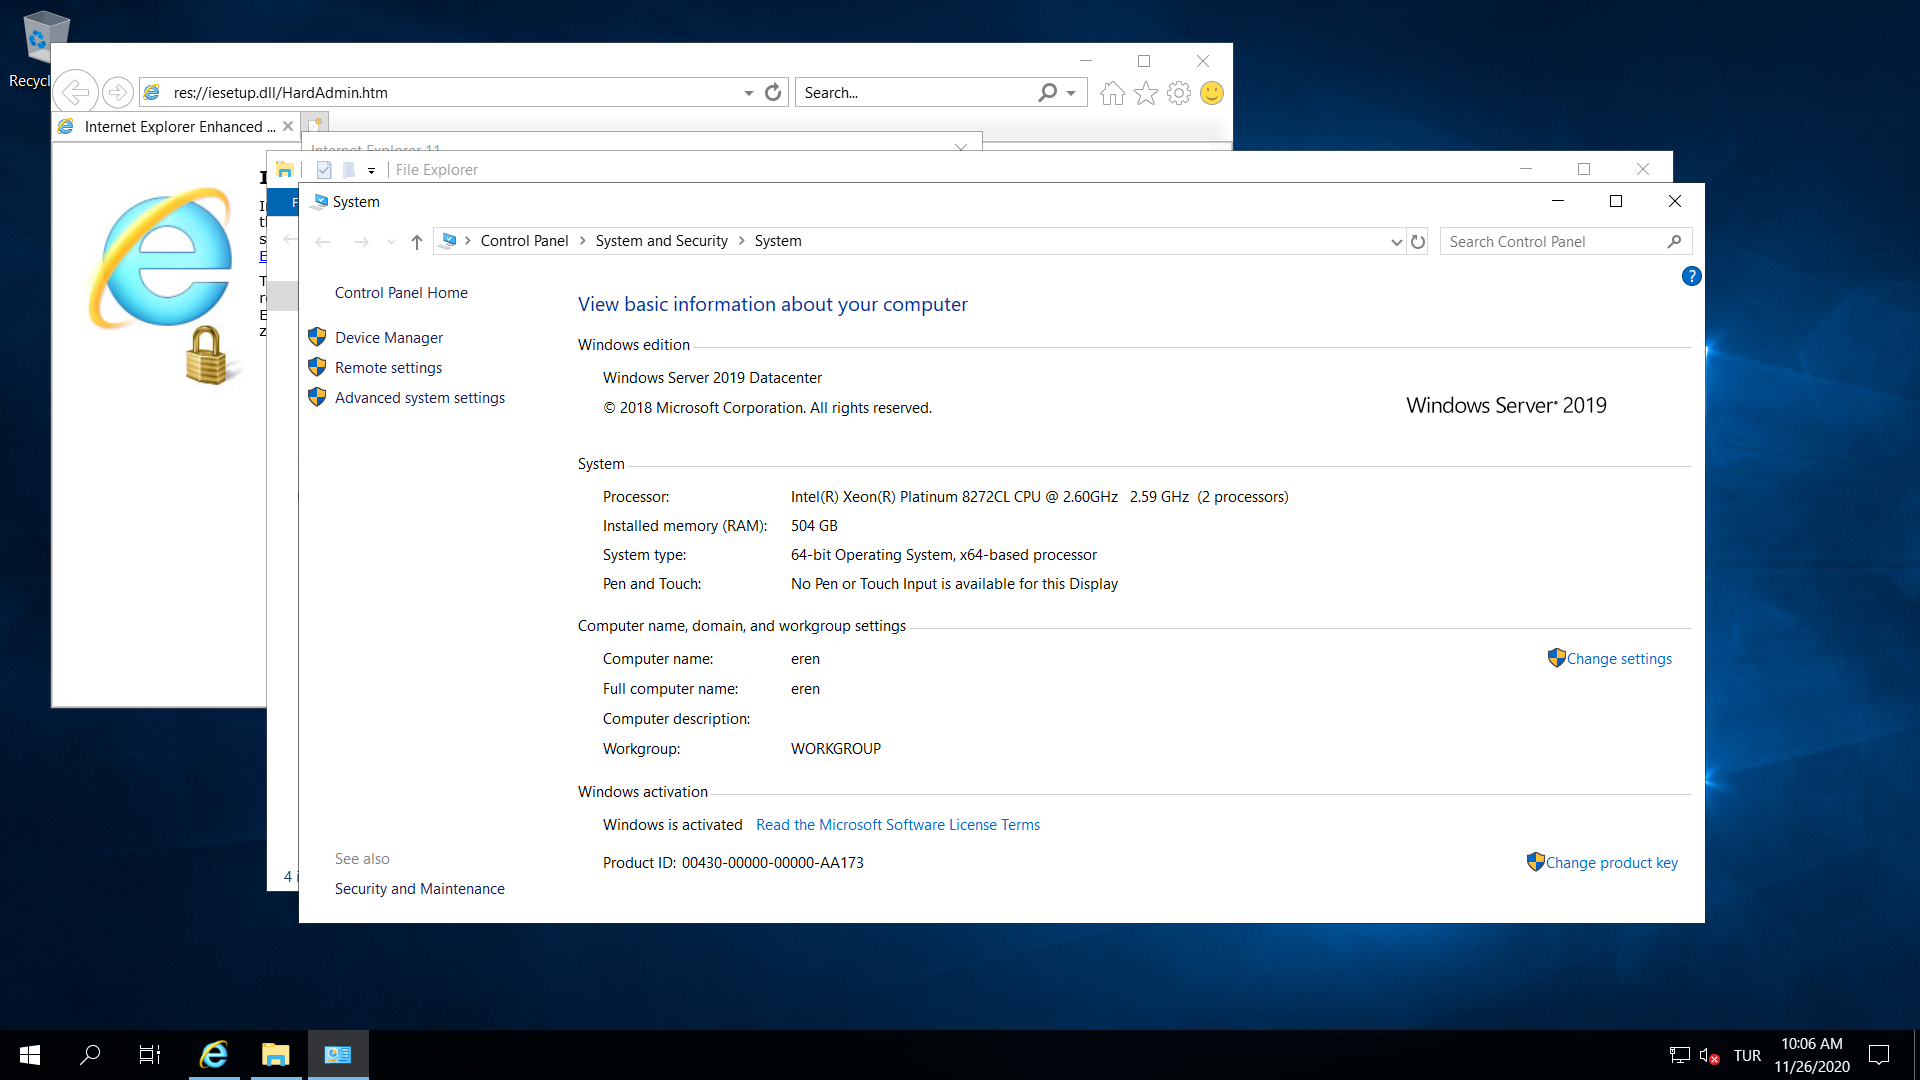
Task: Refresh the Internet Explorer page
Action: tap(773, 93)
